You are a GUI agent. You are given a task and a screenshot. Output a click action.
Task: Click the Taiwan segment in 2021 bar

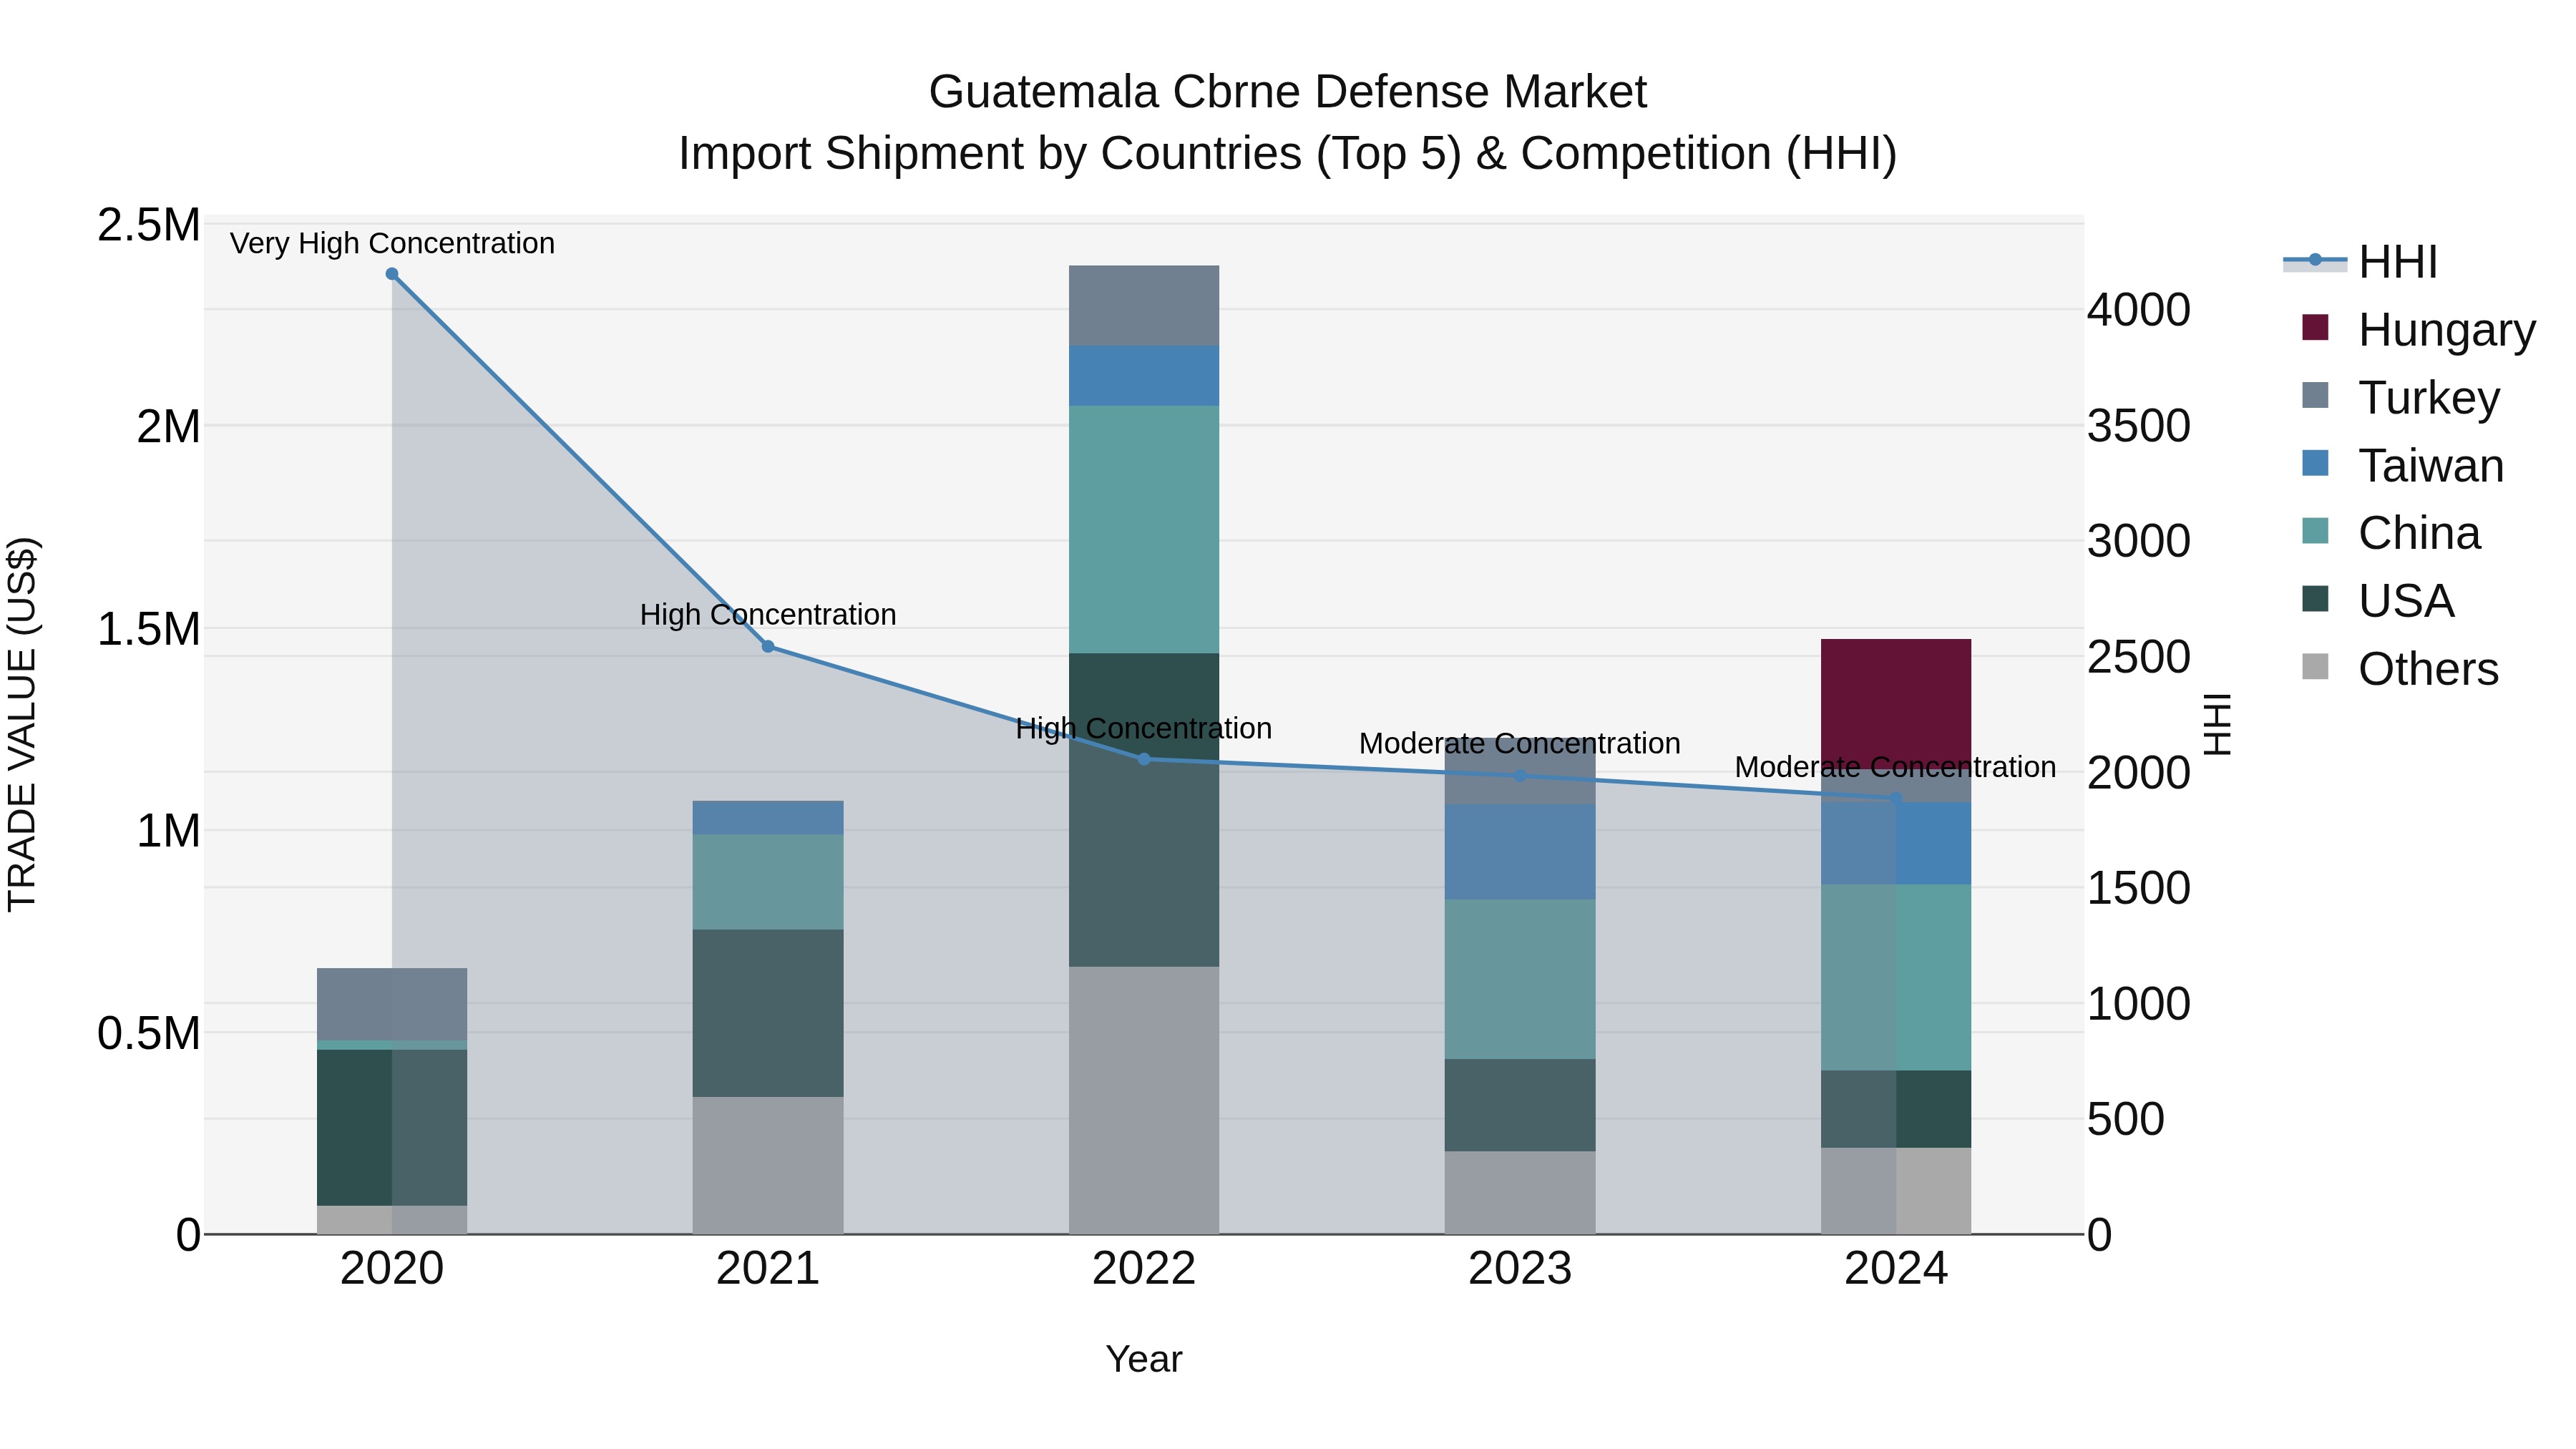768,818
